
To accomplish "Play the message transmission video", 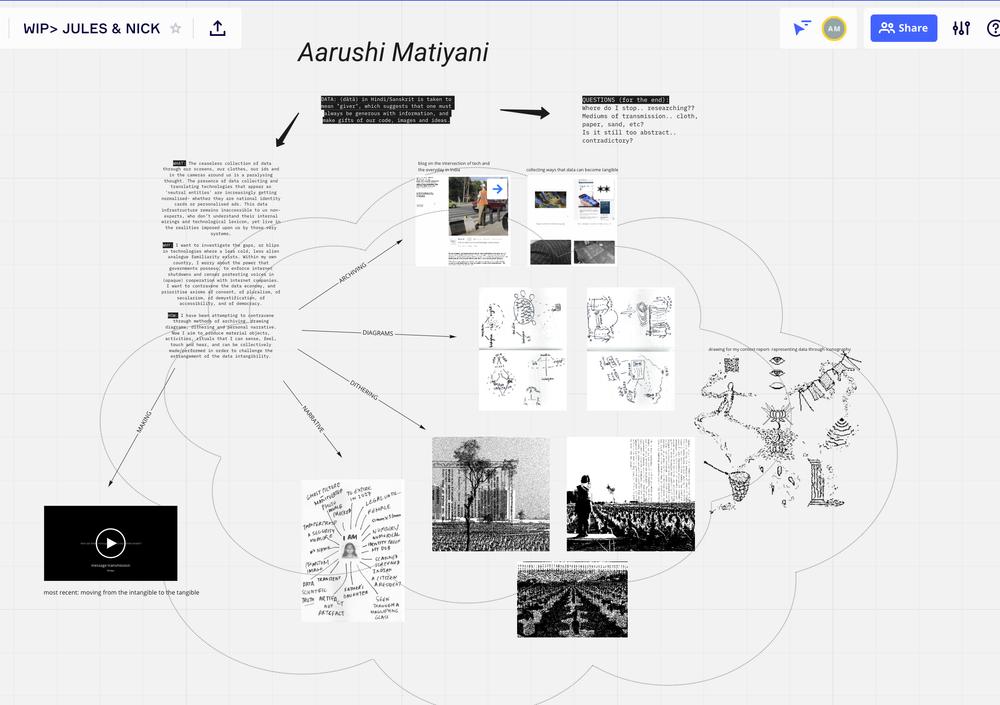I will click(x=110, y=543).
